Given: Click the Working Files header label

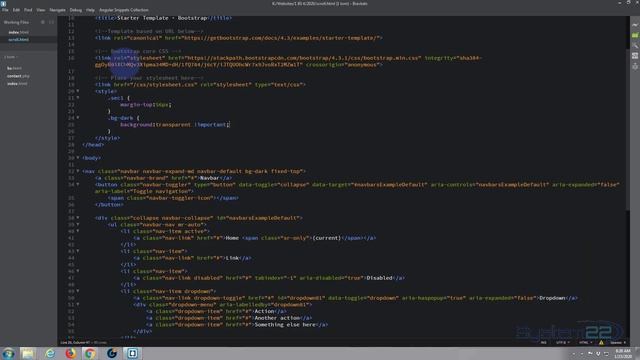Looking at the screenshot, I should pyautogui.click(x=16, y=22).
